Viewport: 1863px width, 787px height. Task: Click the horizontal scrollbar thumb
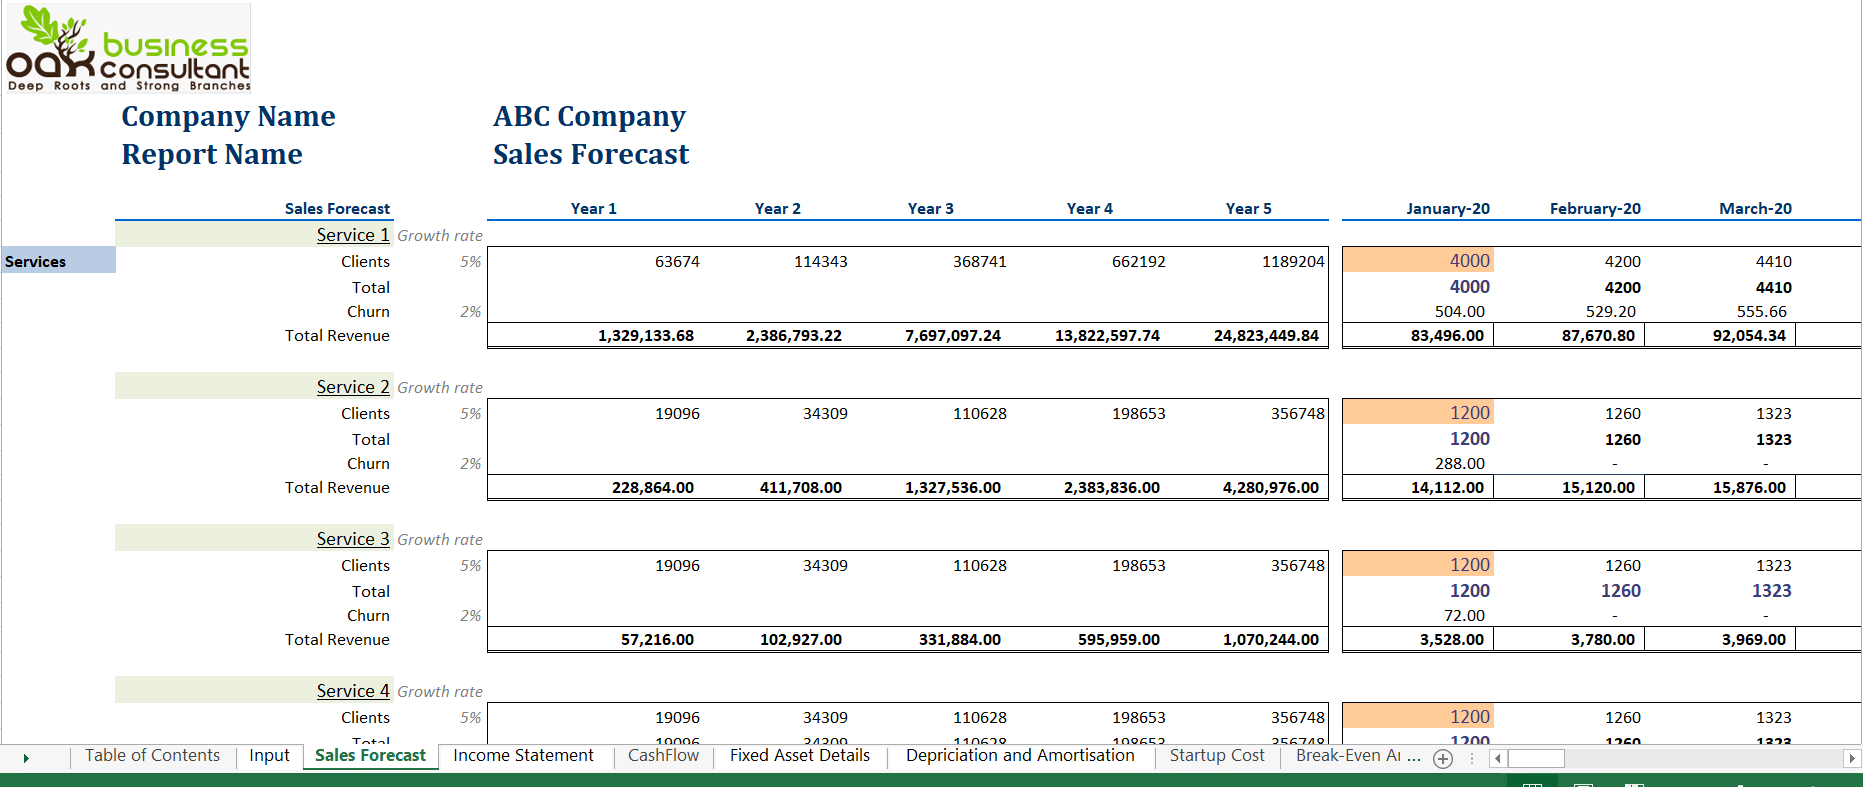click(1536, 758)
